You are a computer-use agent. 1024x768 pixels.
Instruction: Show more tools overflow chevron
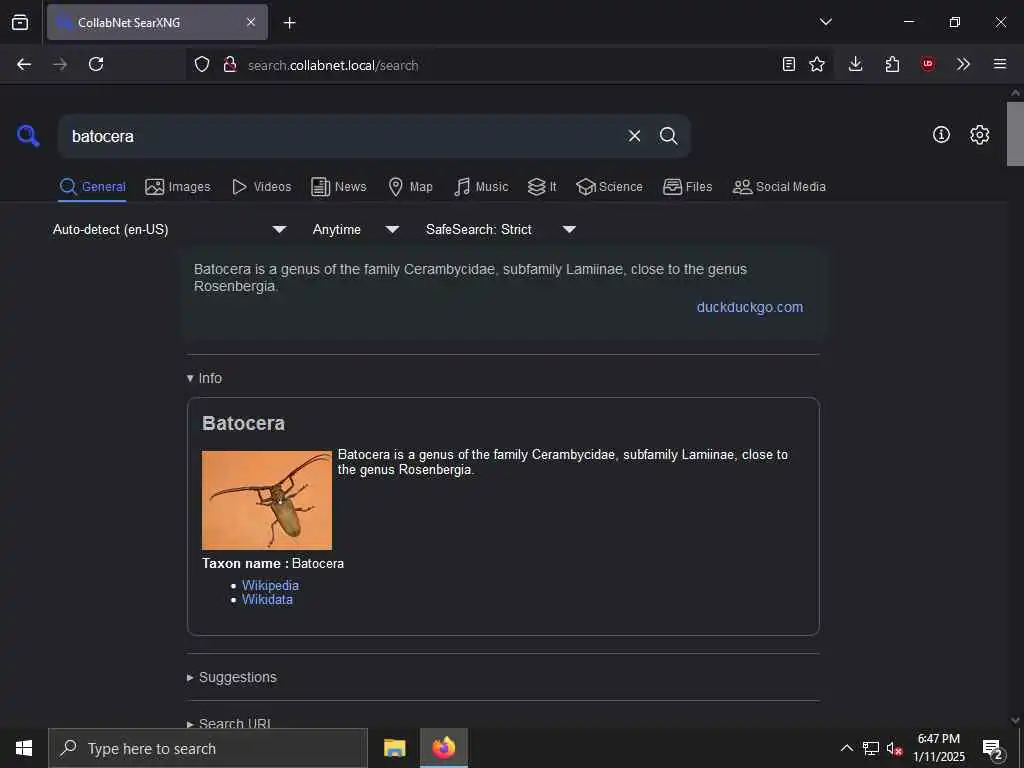click(x=963, y=64)
